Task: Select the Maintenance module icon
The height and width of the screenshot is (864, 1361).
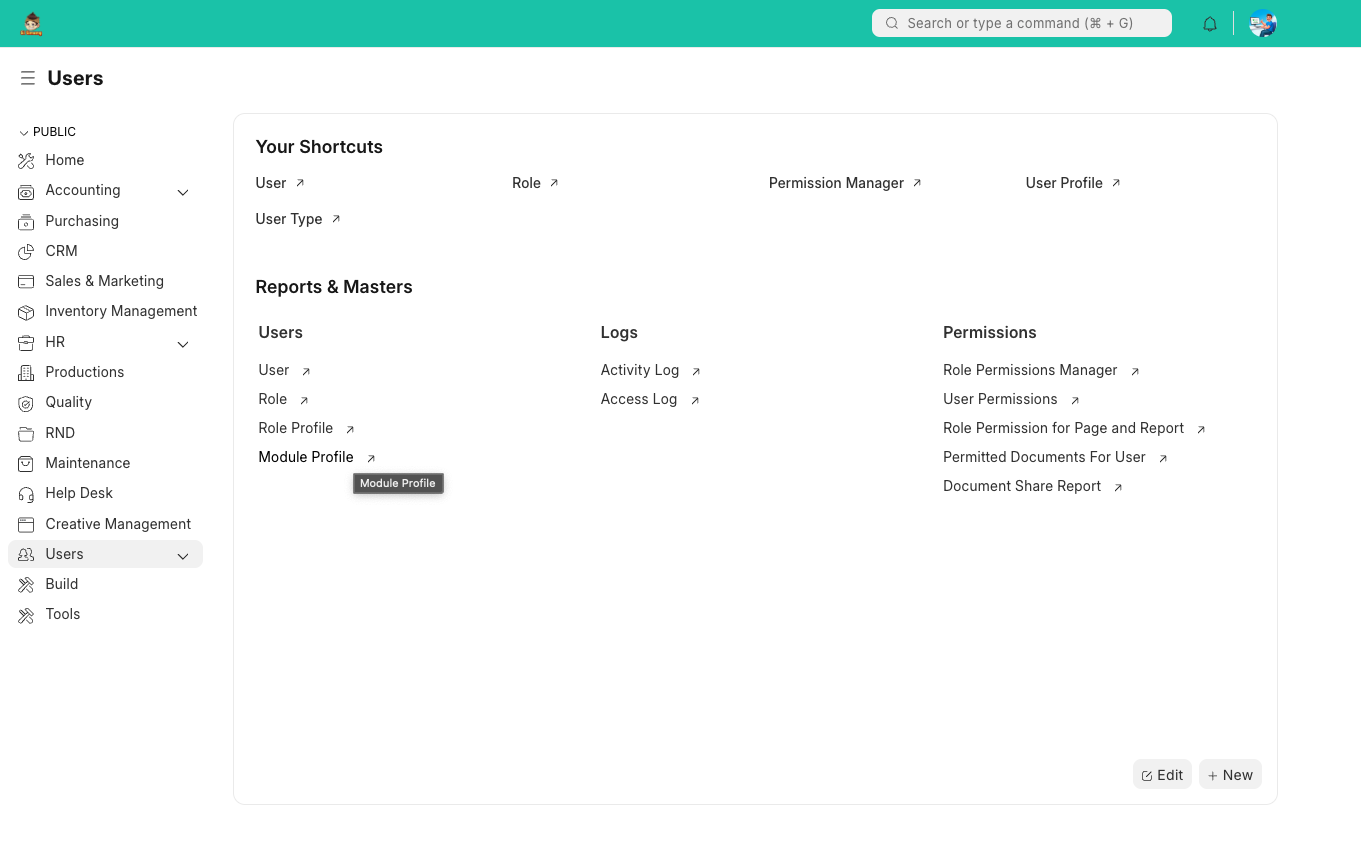Action: pyautogui.click(x=26, y=463)
